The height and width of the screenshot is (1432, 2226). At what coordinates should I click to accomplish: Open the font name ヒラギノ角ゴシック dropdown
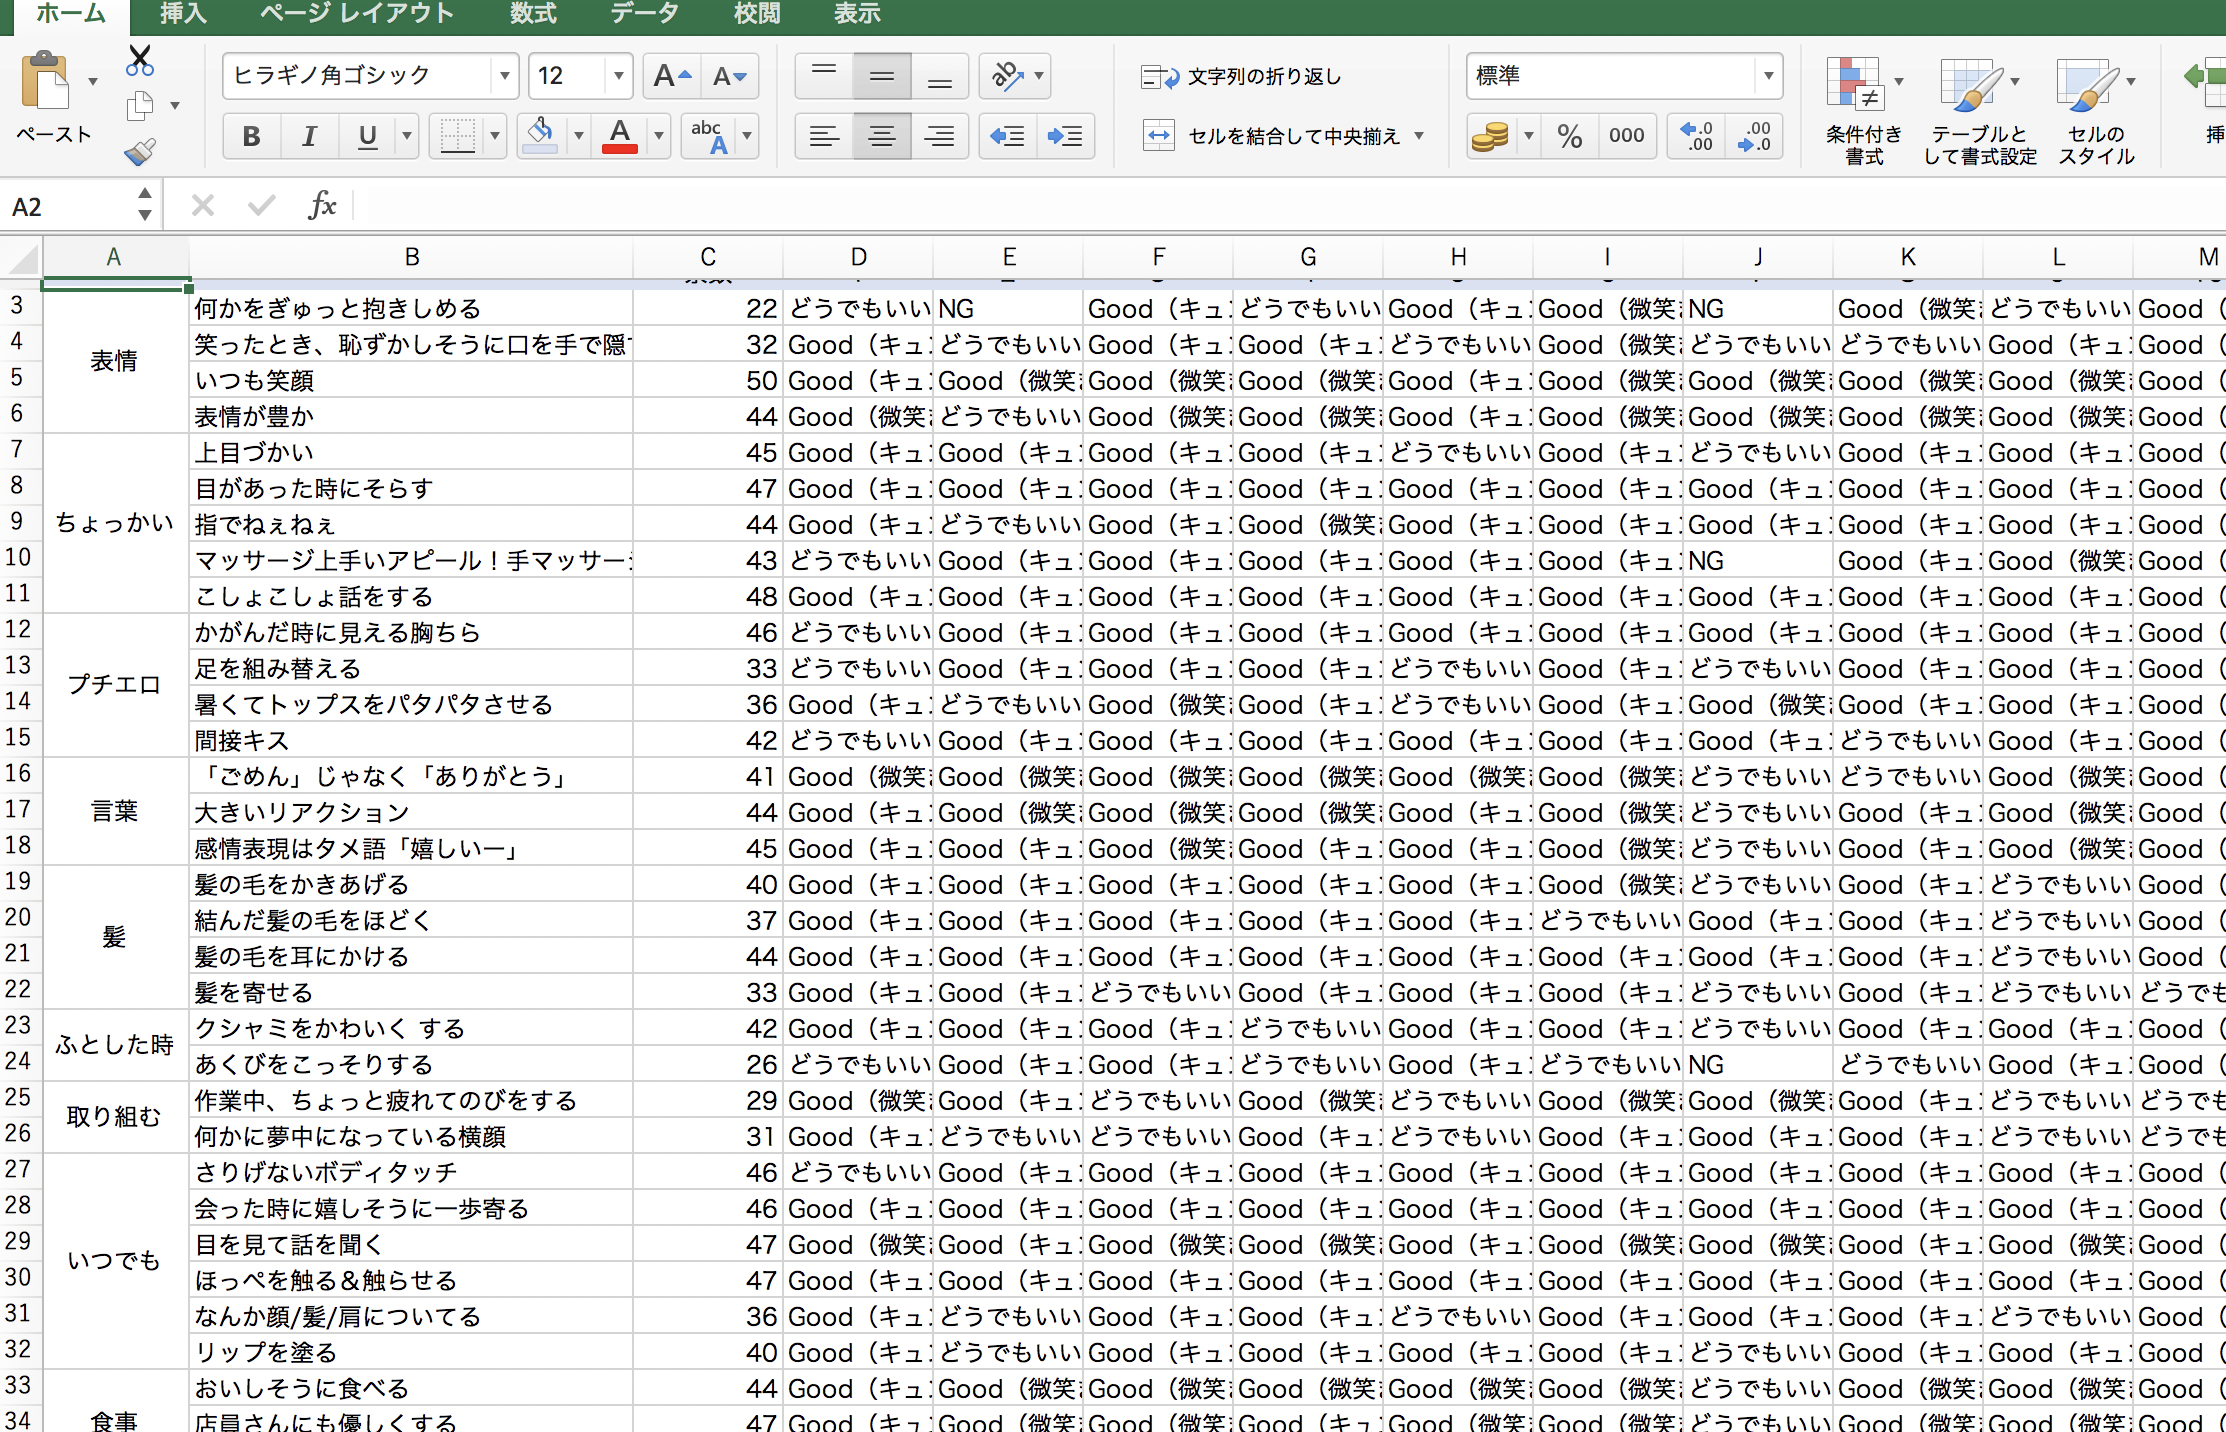(x=504, y=76)
